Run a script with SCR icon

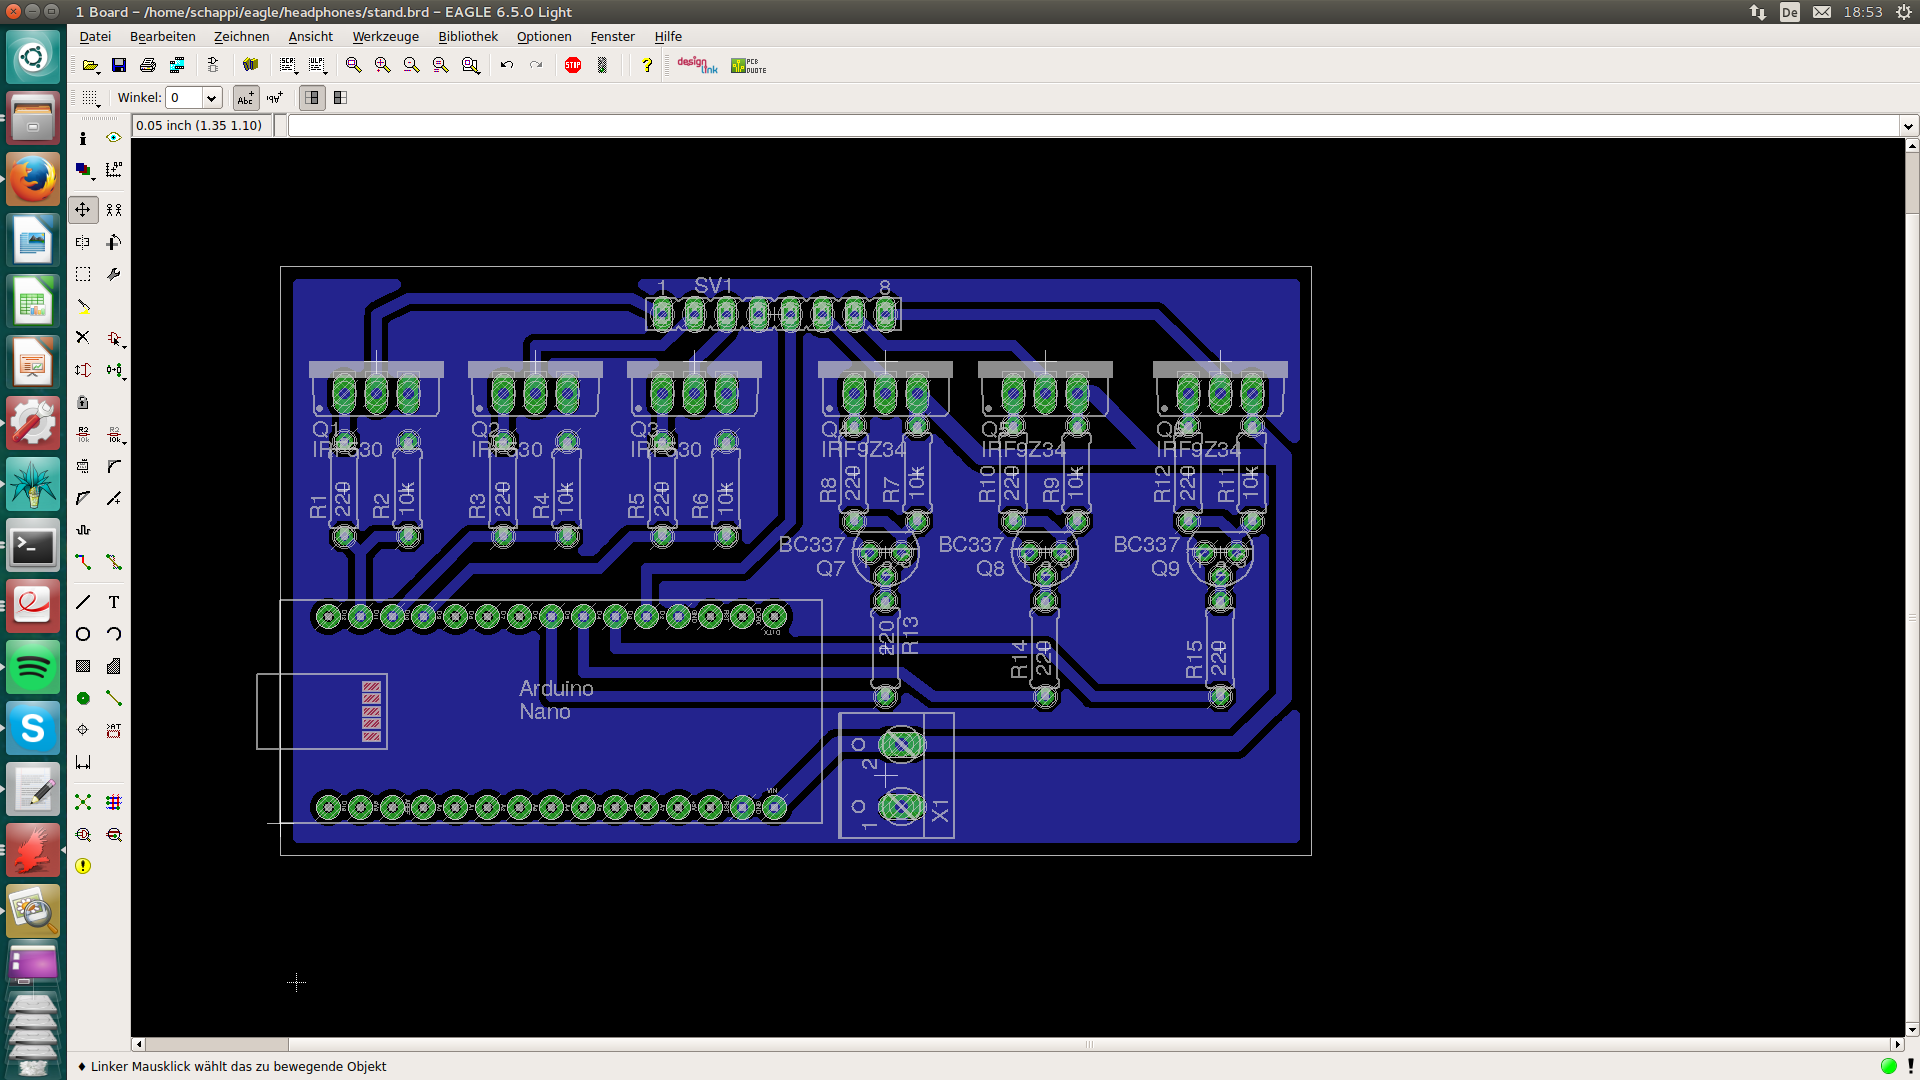[288, 66]
